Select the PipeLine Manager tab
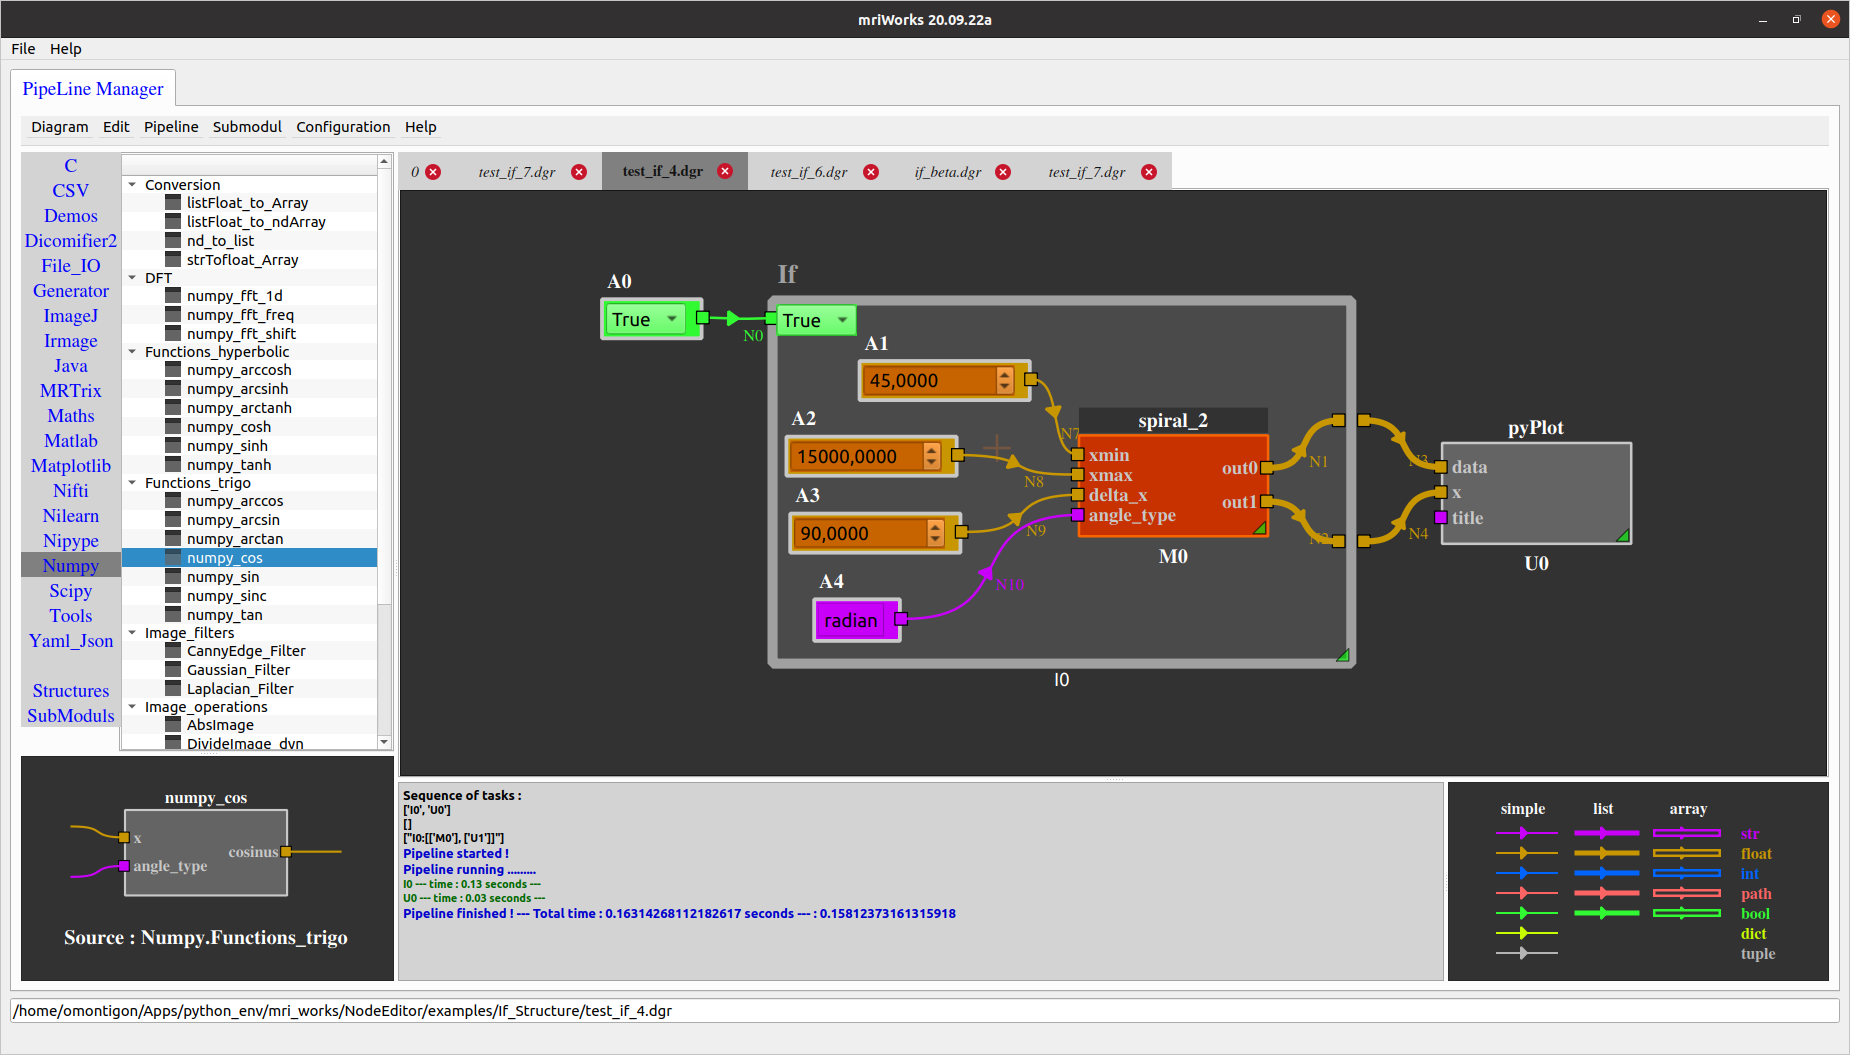Image resolution: width=1850 pixels, height=1055 pixels. pos(93,89)
